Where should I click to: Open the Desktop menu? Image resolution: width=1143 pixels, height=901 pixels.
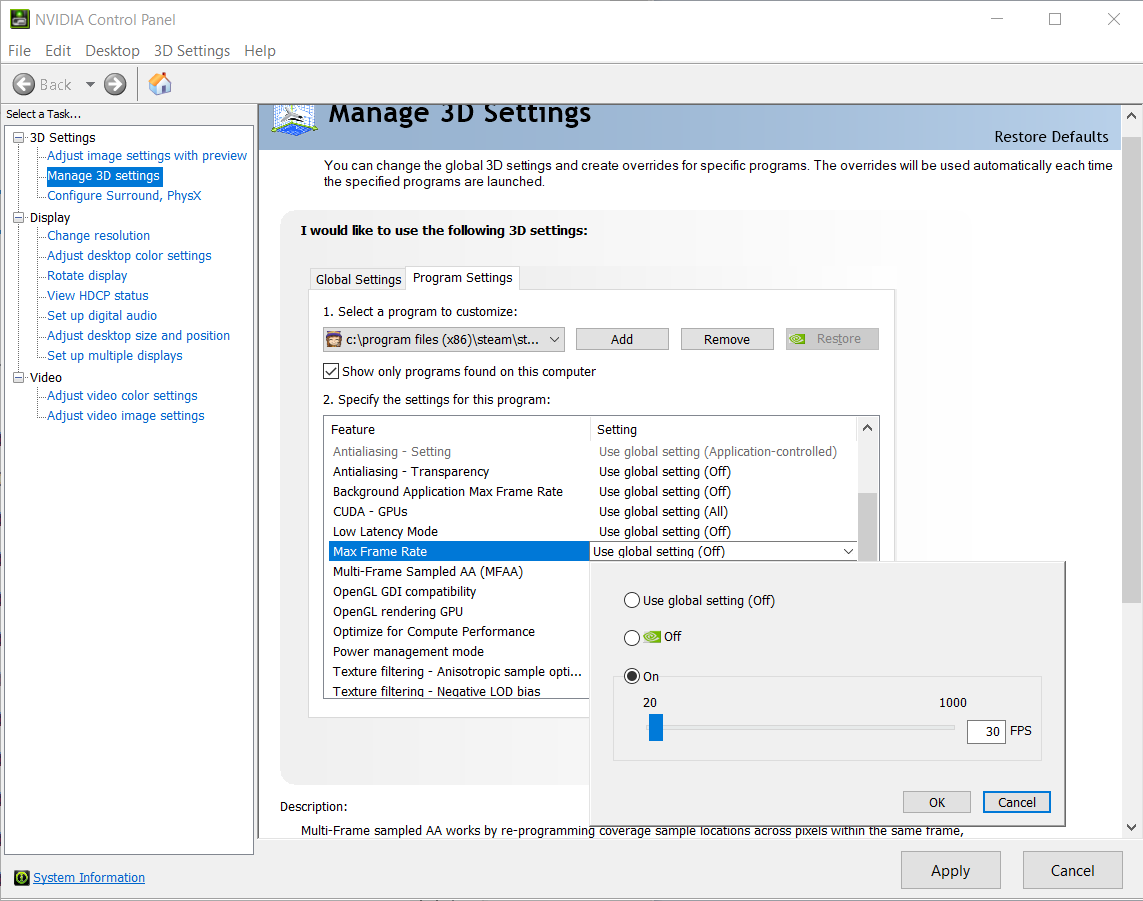point(112,51)
